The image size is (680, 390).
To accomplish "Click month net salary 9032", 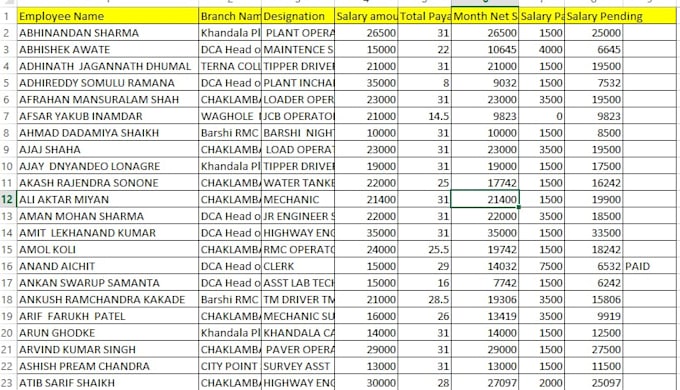I will (x=485, y=83).
